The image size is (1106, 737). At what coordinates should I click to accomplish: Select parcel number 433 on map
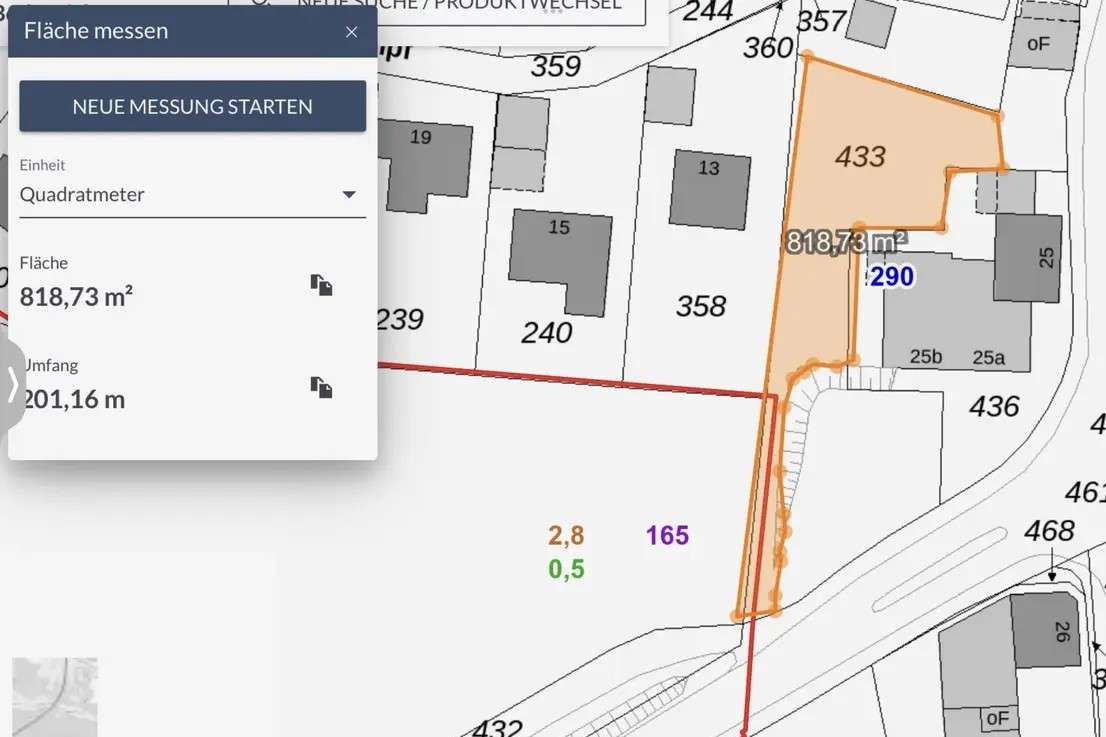click(x=860, y=156)
